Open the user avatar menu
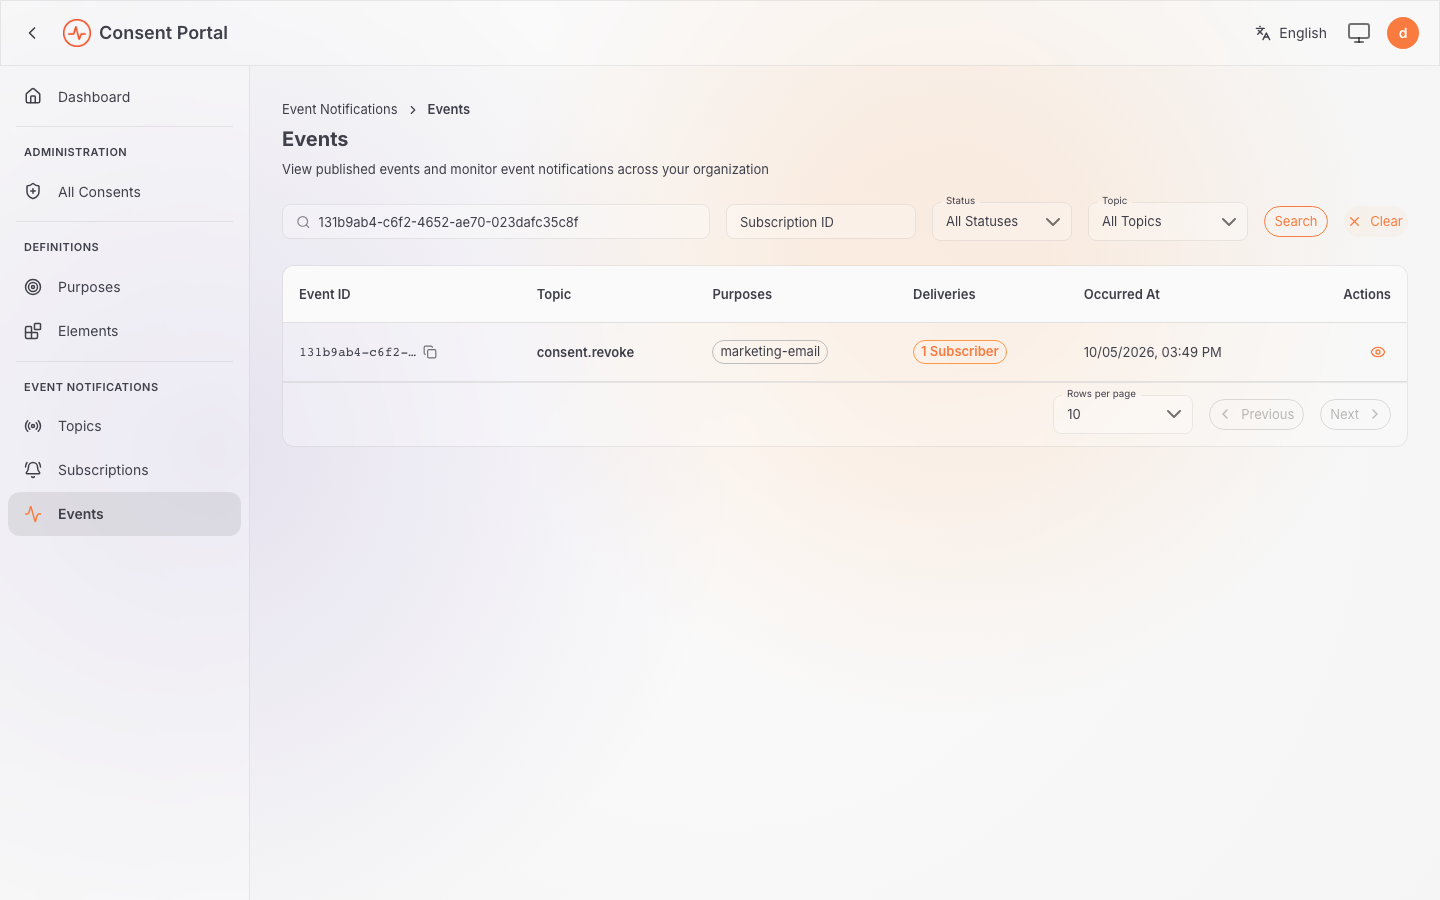Viewport: 1440px width, 900px height. click(x=1403, y=33)
